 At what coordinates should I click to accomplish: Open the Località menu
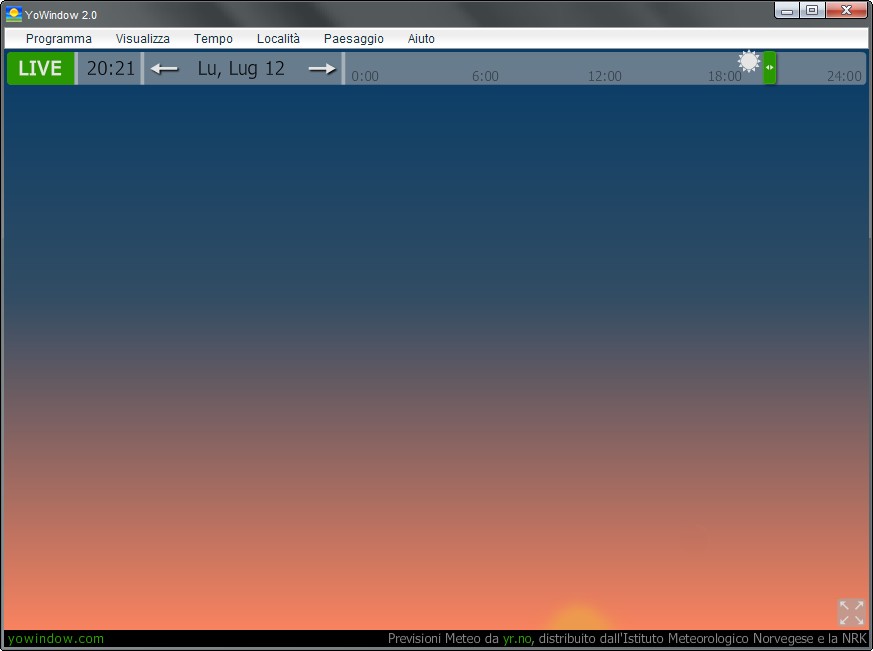[278, 39]
